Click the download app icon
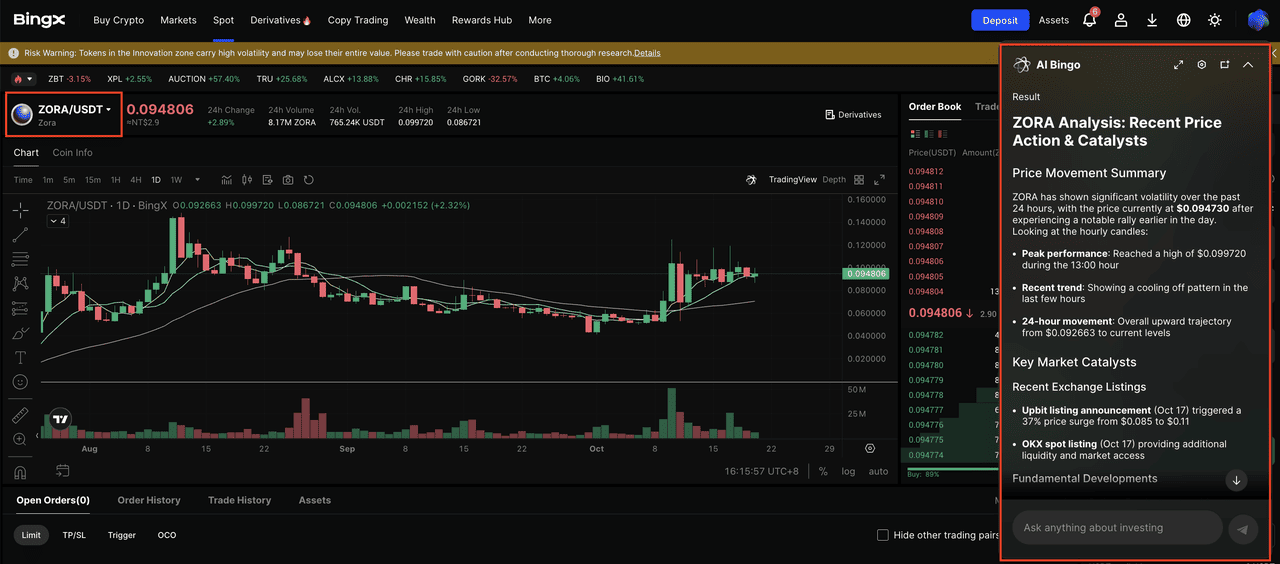Image resolution: width=1280 pixels, height=564 pixels. click(x=1152, y=20)
